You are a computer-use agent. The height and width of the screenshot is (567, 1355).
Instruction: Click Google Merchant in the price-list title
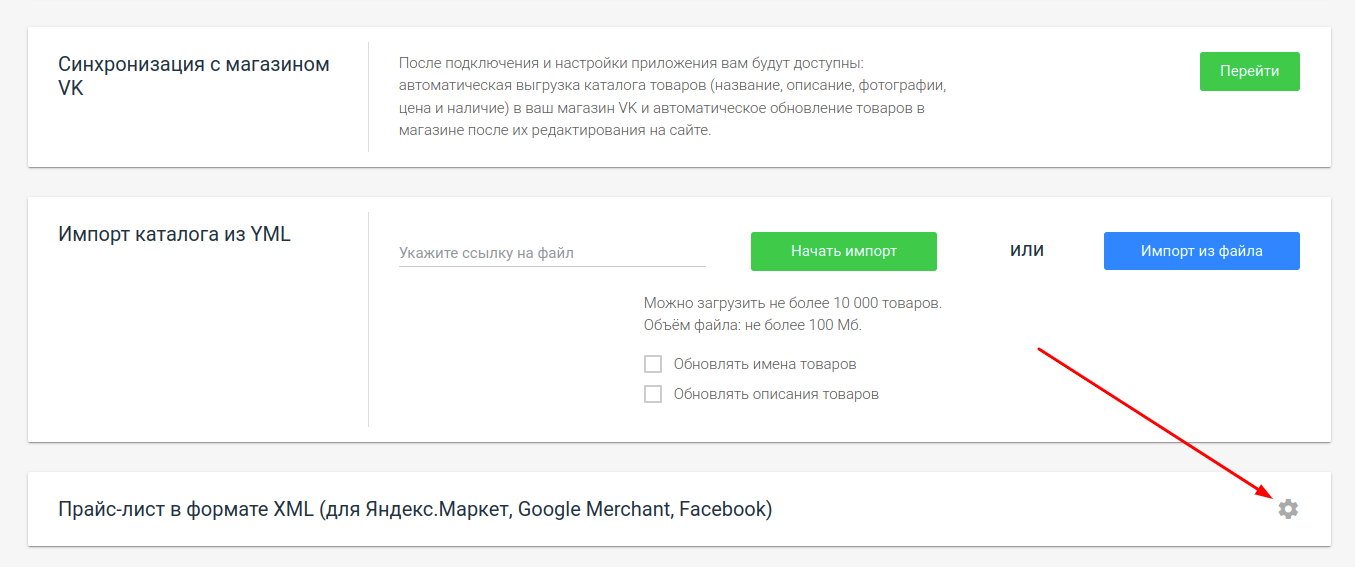coord(594,509)
